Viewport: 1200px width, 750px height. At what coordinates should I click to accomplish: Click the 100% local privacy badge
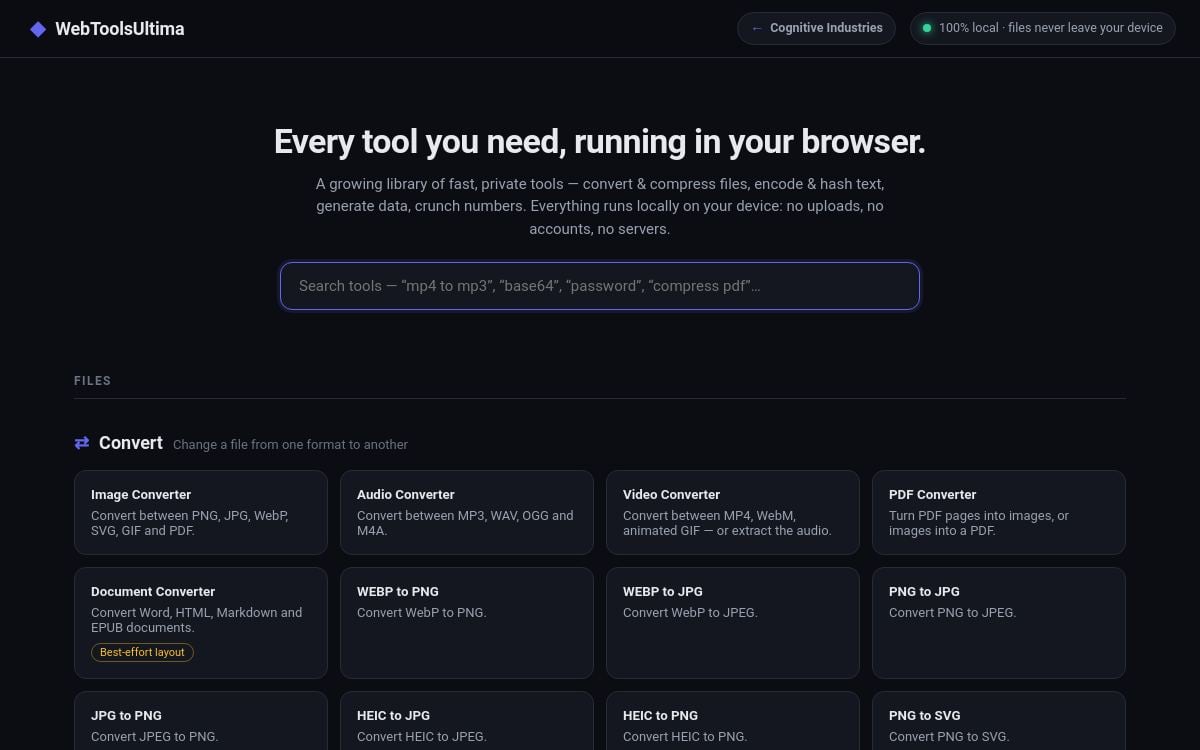(x=1042, y=28)
